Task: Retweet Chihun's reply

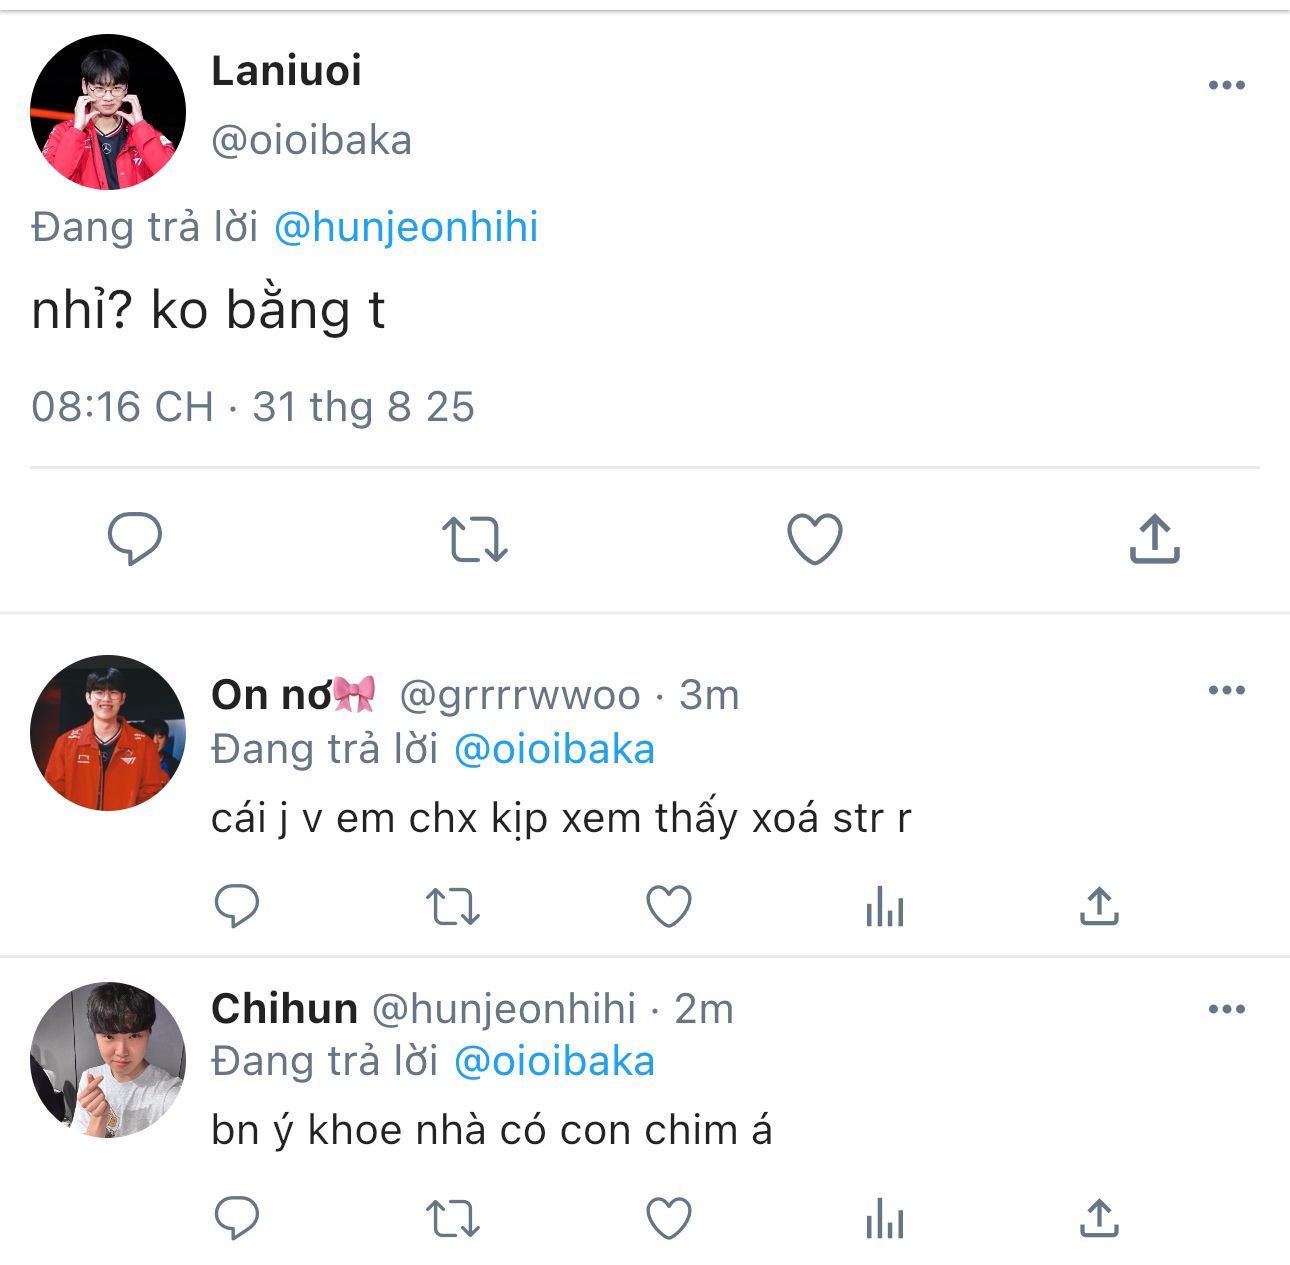Action: [452, 1219]
